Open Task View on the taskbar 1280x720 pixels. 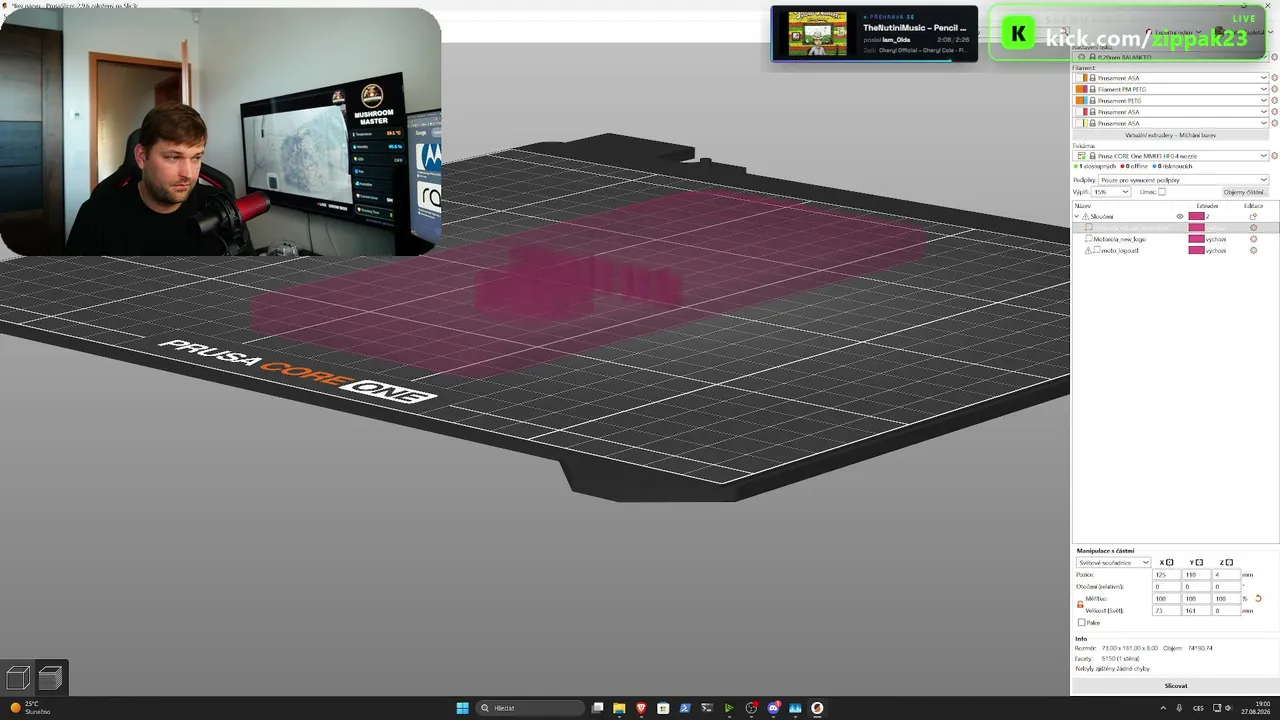tap(597, 708)
